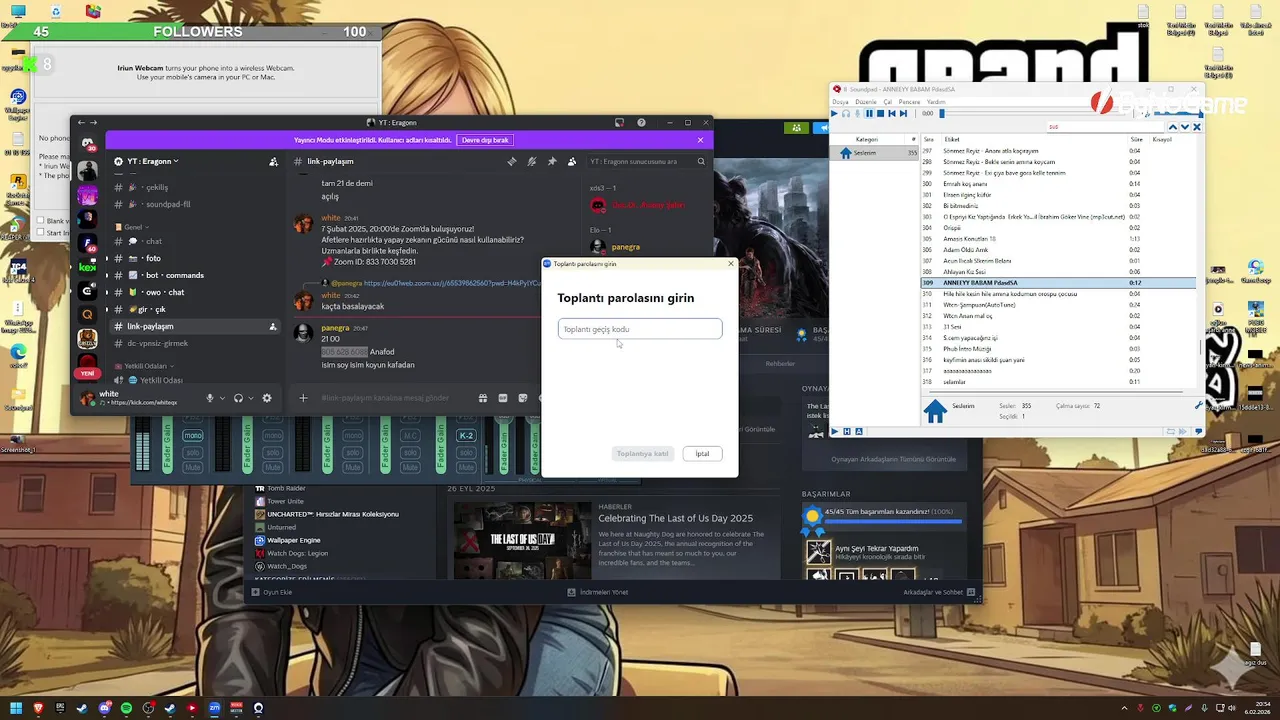Collapse the Yetkili Odaları category
1280x720 pixels.
146,366
